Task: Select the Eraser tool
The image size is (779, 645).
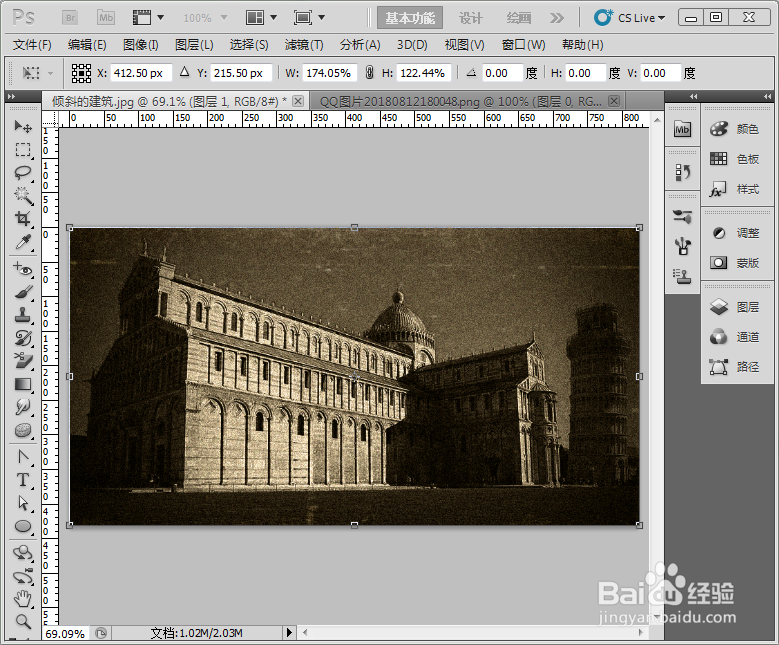Action: tap(23, 361)
